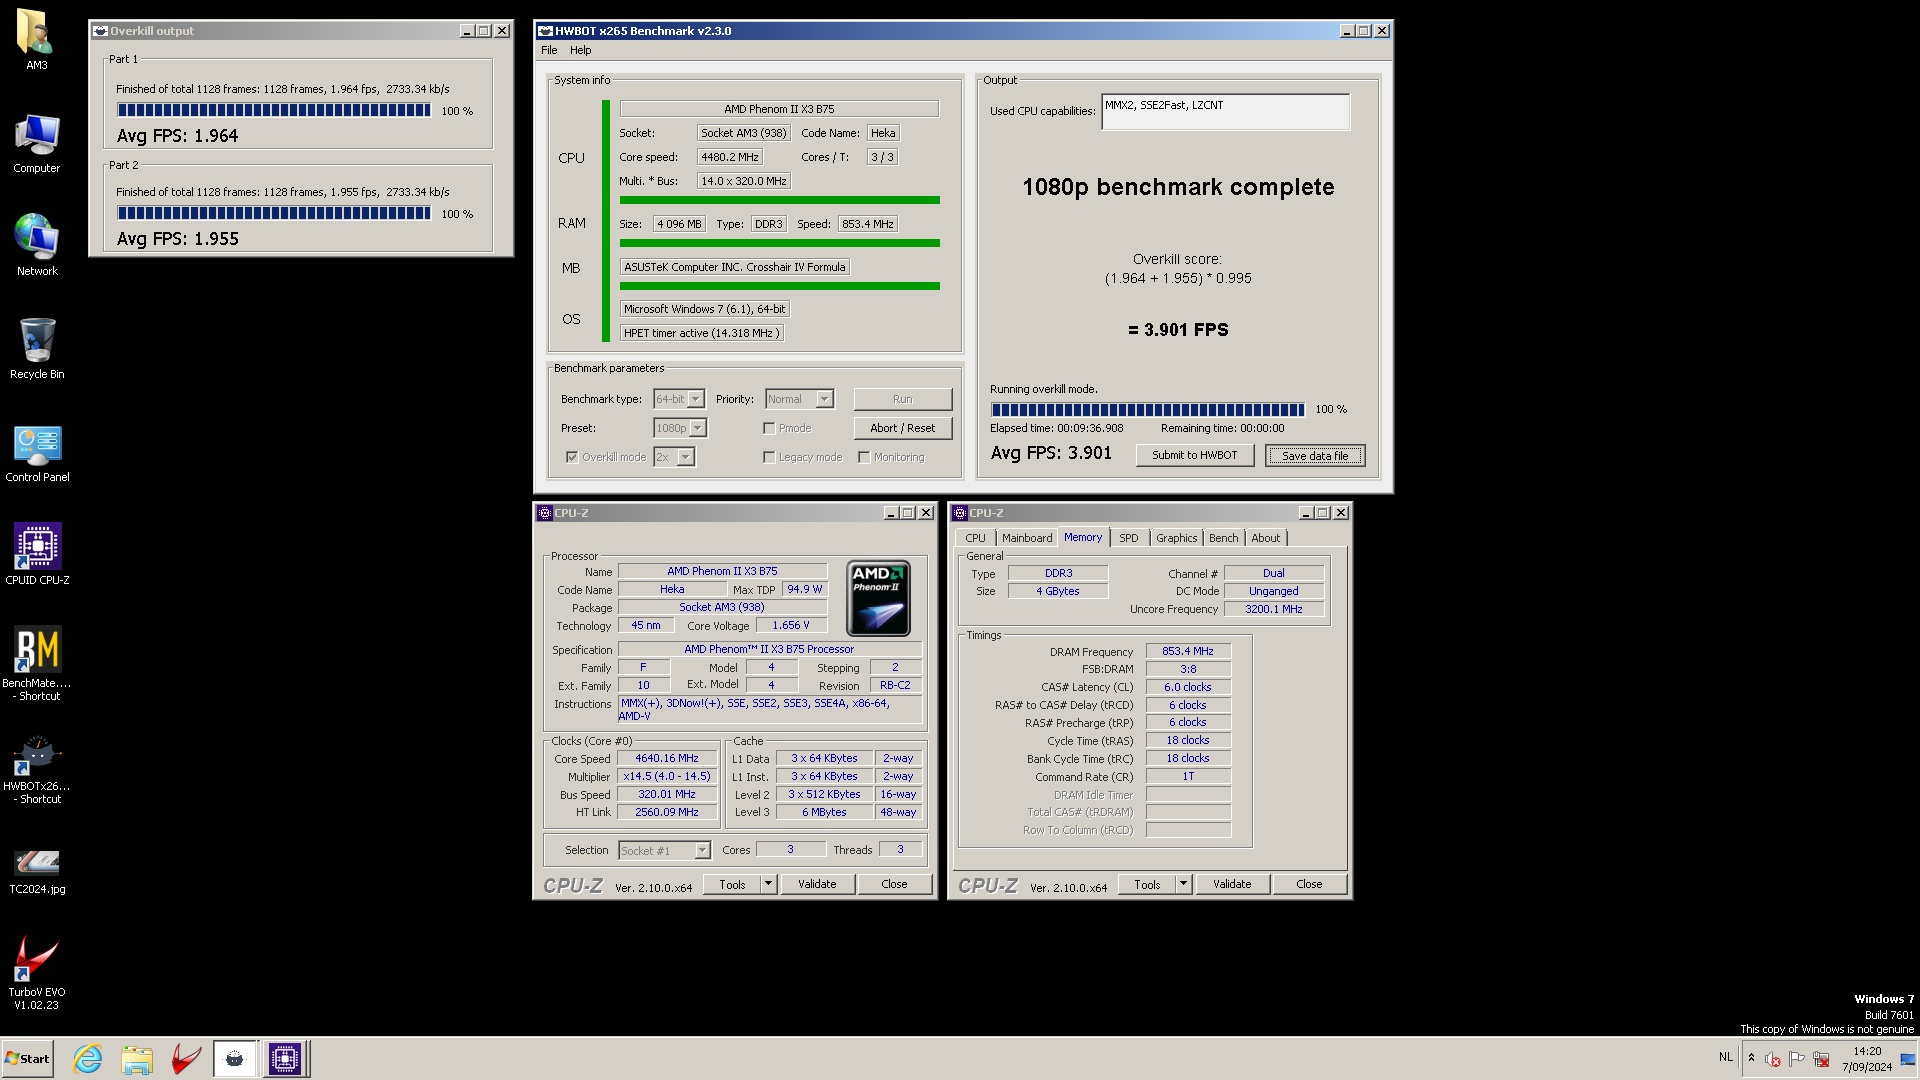Click the Abort / Reset button
This screenshot has width=1920, height=1080.
(902, 428)
